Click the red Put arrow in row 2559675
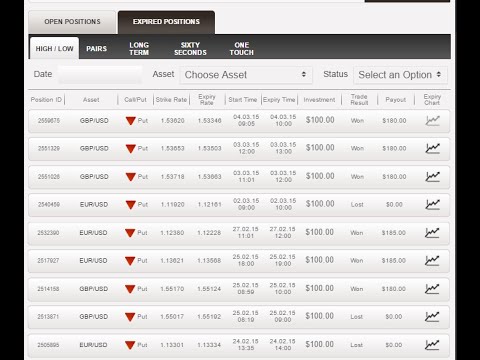The height and width of the screenshot is (360, 480). (x=131, y=121)
